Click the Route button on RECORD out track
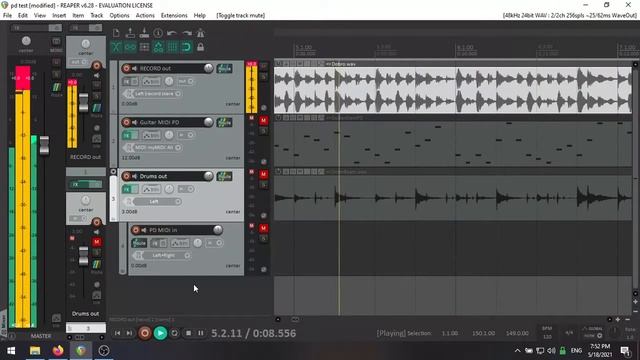640x360 pixels. coord(224,68)
